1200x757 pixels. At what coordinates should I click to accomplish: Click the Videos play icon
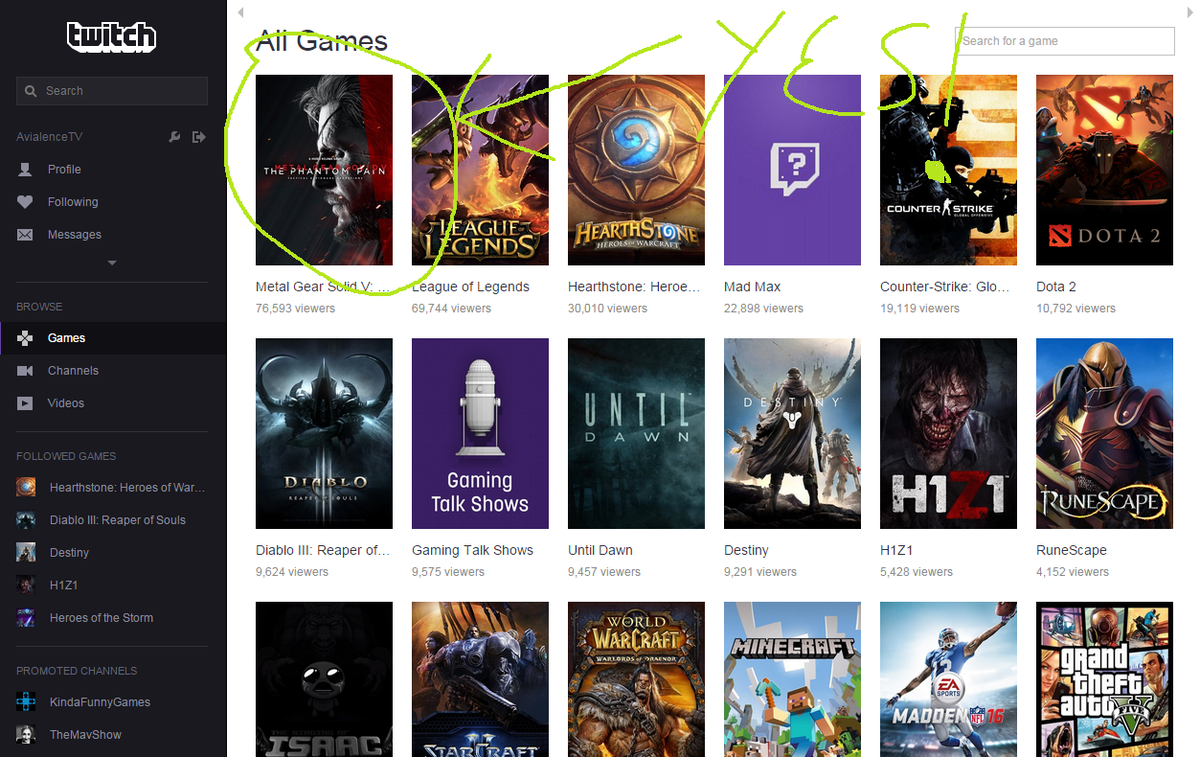[26, 403]
